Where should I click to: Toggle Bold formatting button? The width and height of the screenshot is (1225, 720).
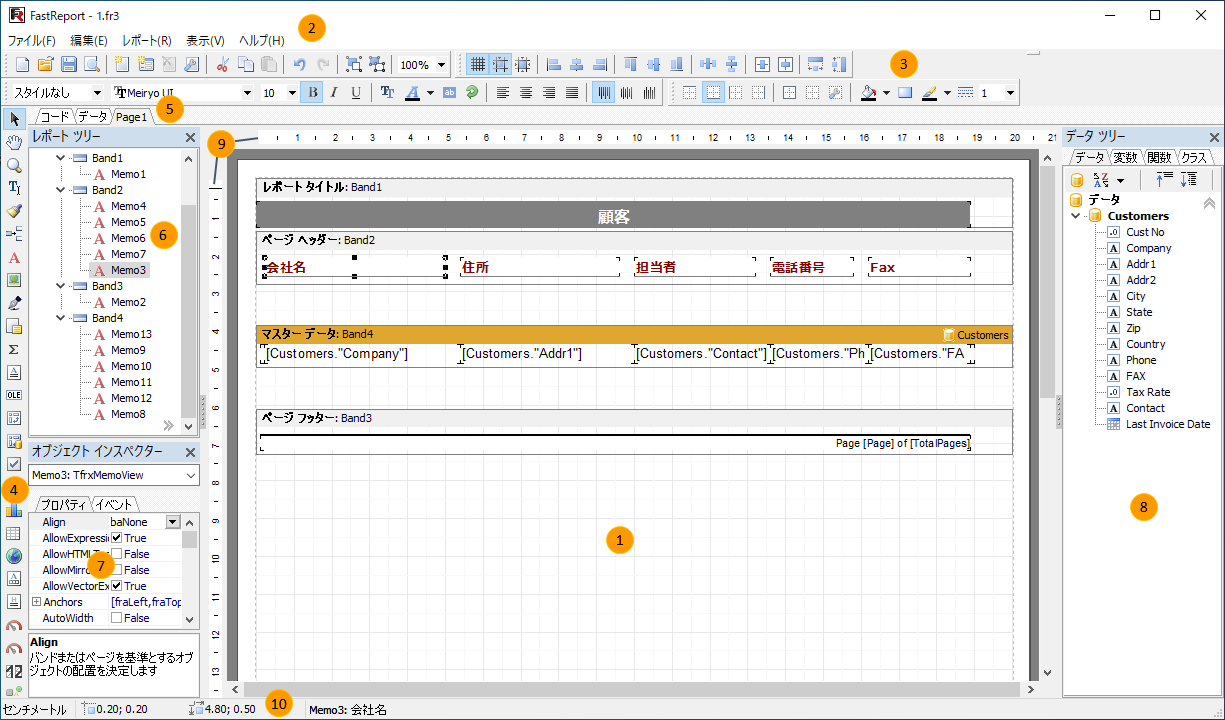coord(312,93)
